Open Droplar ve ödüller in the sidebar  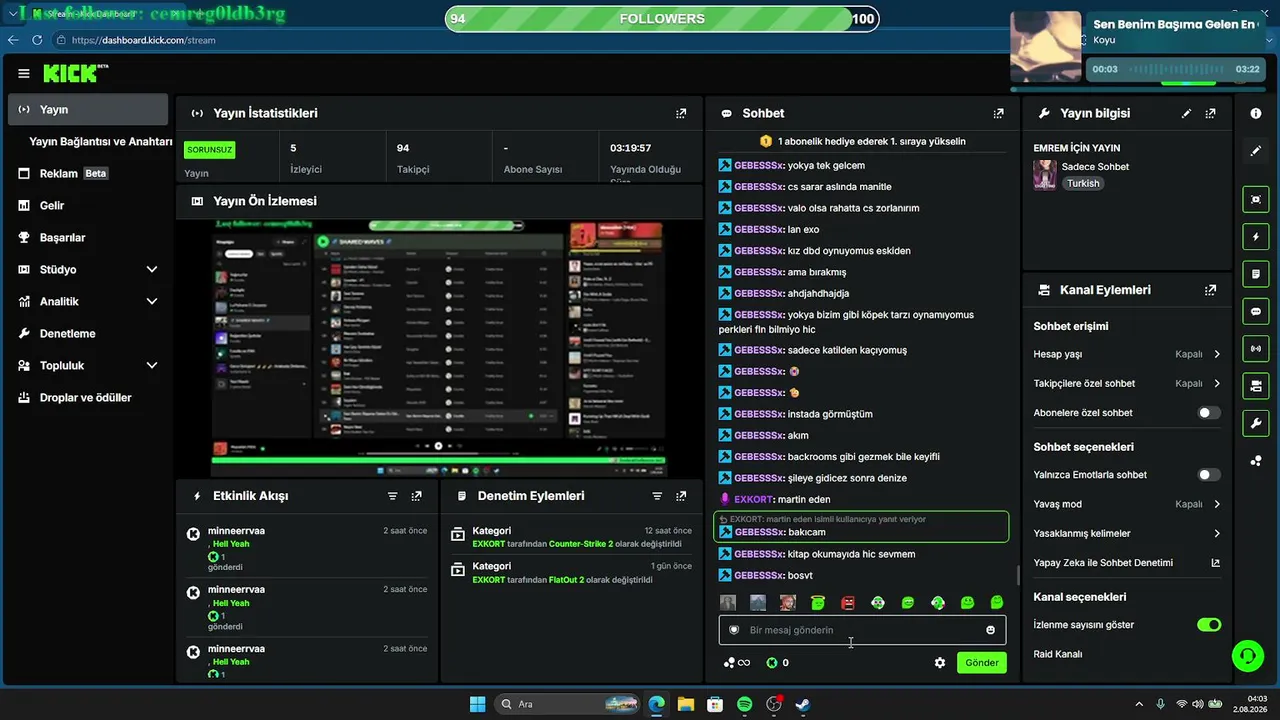tap(88, 397)
